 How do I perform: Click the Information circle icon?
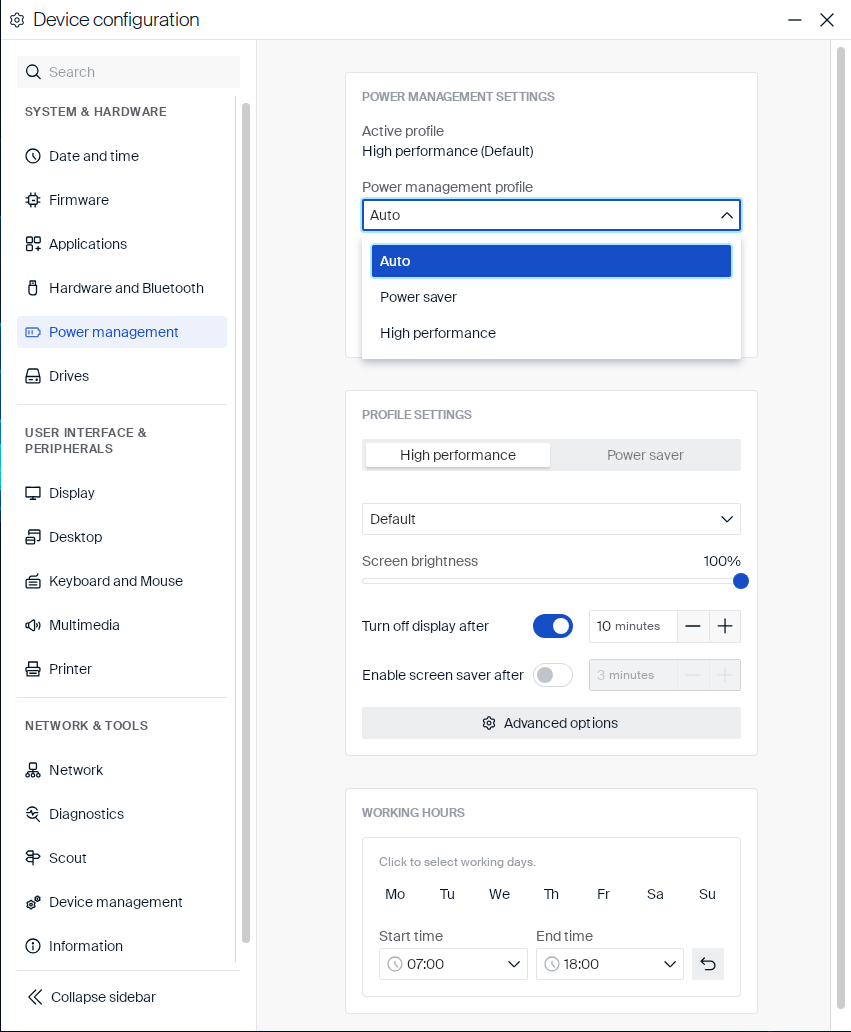(x=33, y=946)
